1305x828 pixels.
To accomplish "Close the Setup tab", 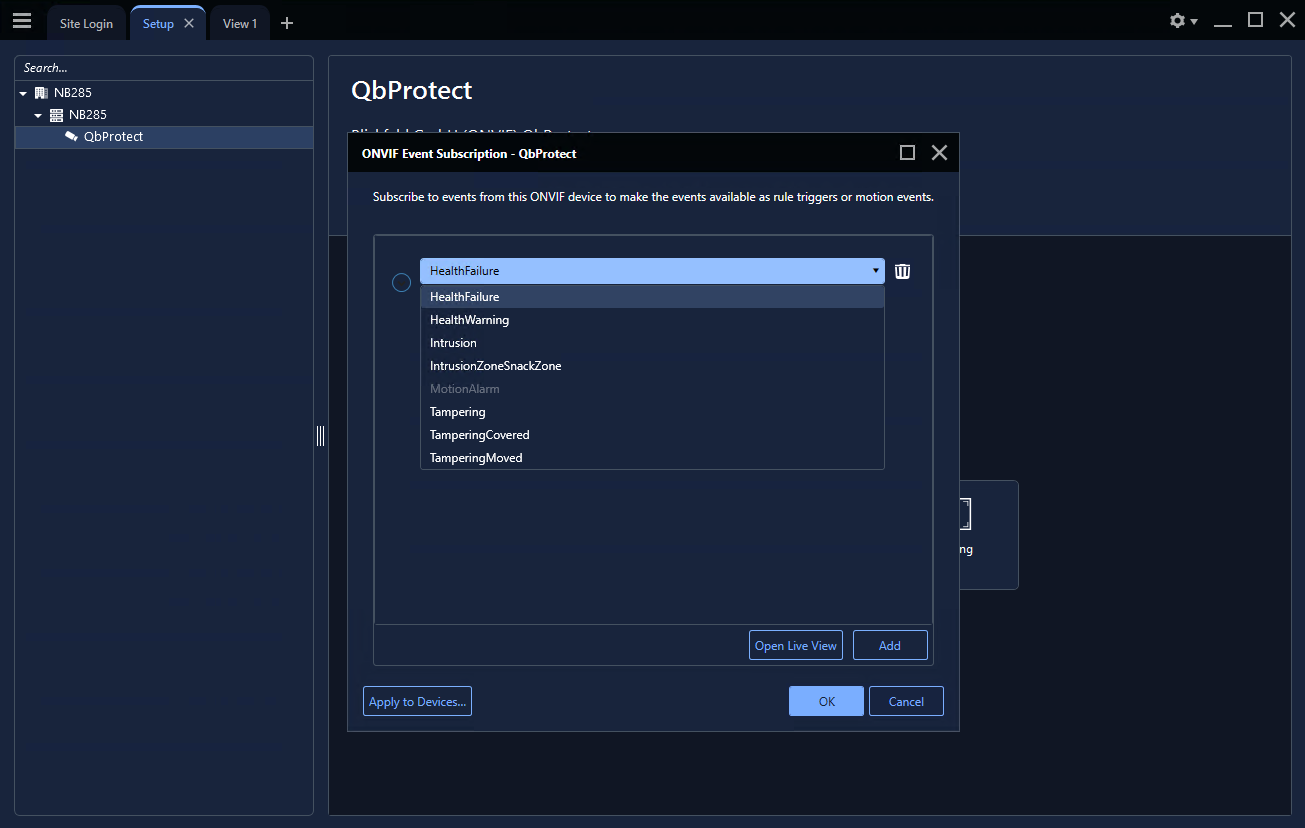I will (189, 23).
